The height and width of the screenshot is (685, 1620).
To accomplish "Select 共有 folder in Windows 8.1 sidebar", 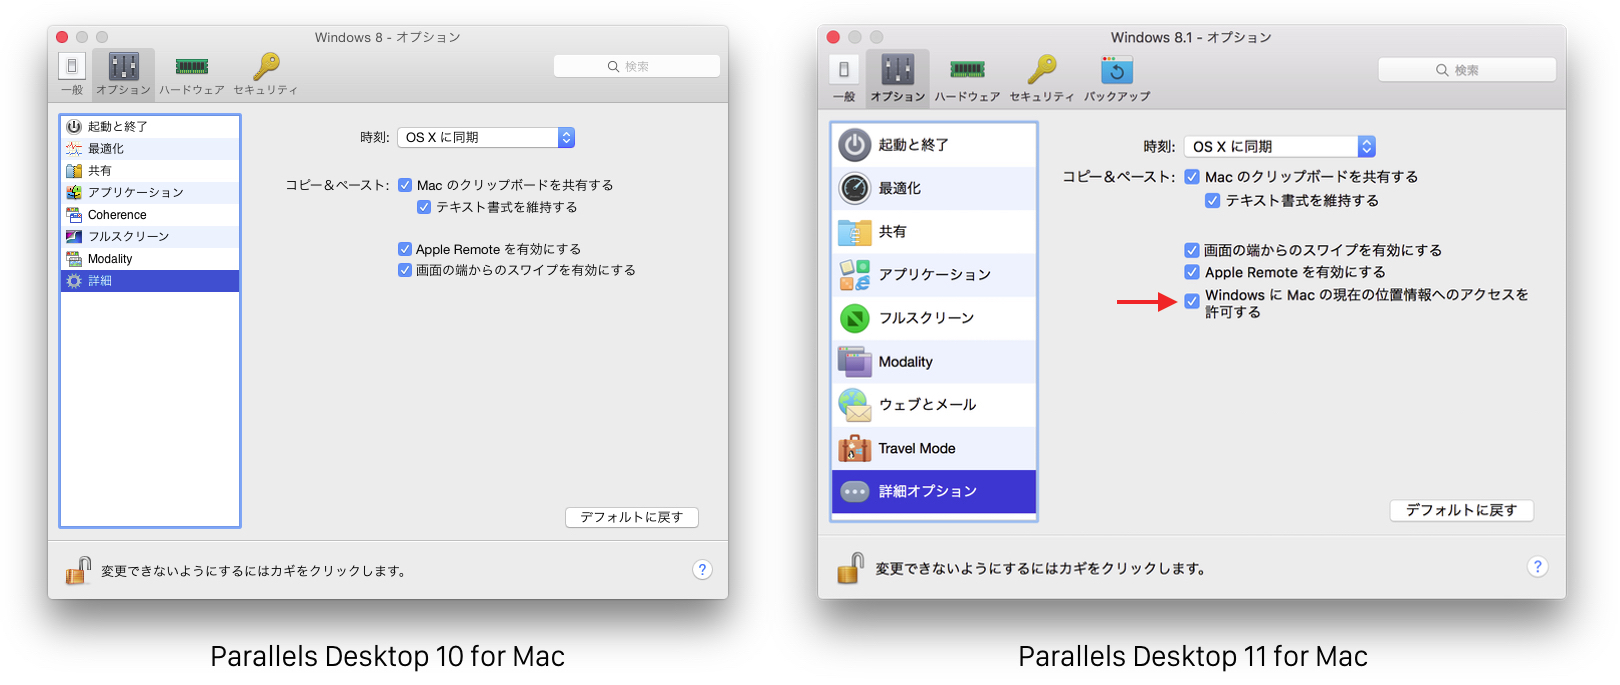I will click(934, 232).
